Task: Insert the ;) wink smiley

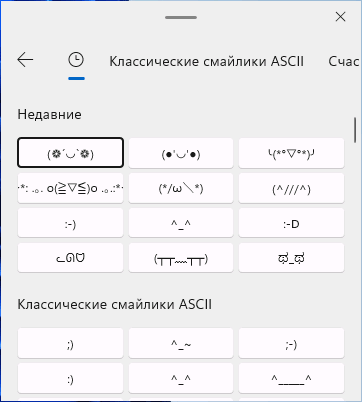Action: (70, 343)
